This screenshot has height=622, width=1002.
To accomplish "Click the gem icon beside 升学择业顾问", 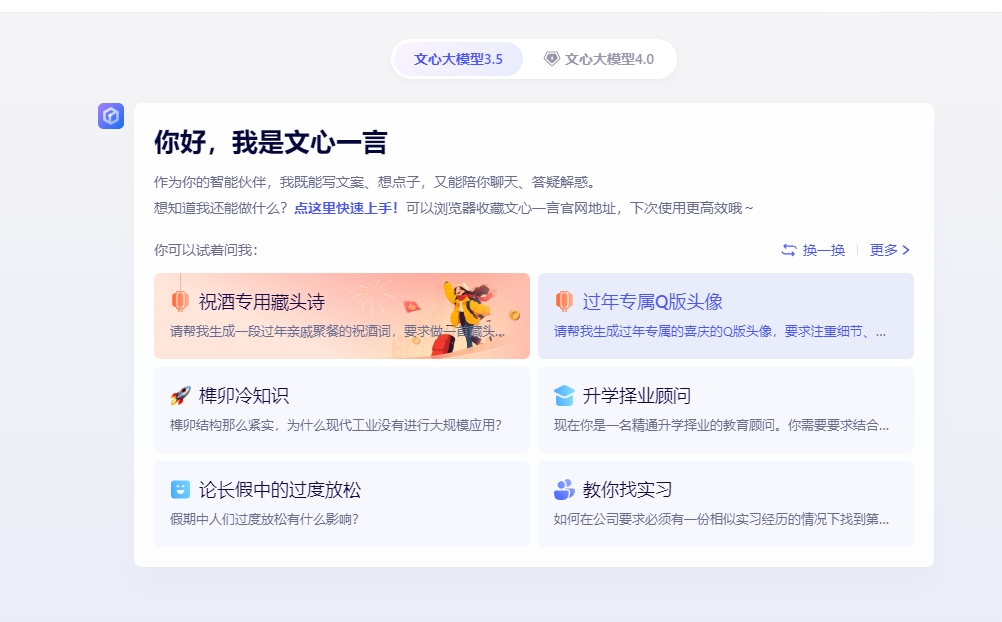I will click(x=564, y=394).
